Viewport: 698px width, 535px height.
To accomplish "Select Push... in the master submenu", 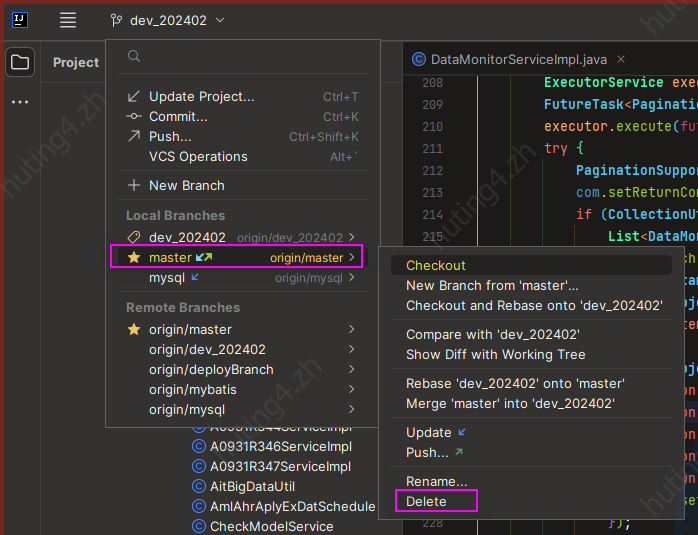I will (x=531, y=452).
